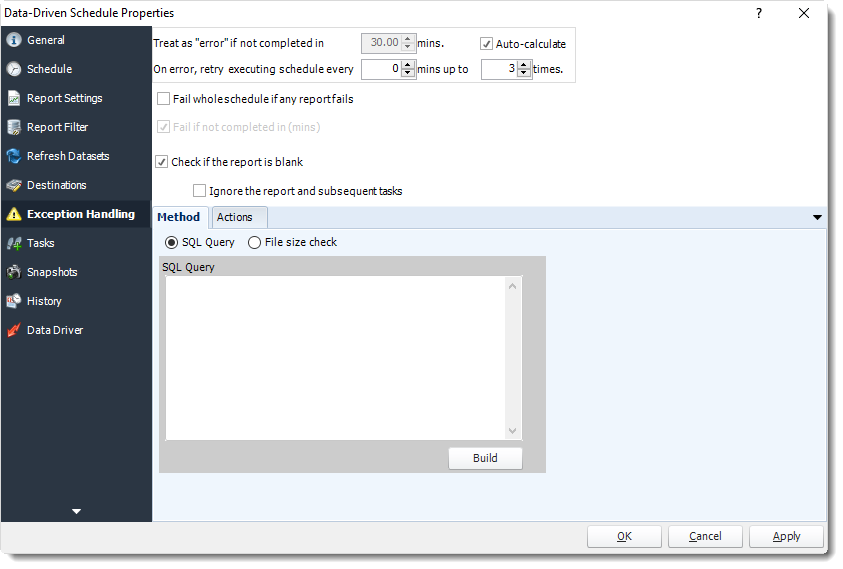The image size is (843, 569).
Task: Enable Fail whole schedule if any report fails
Action: (x=163, y=99)
